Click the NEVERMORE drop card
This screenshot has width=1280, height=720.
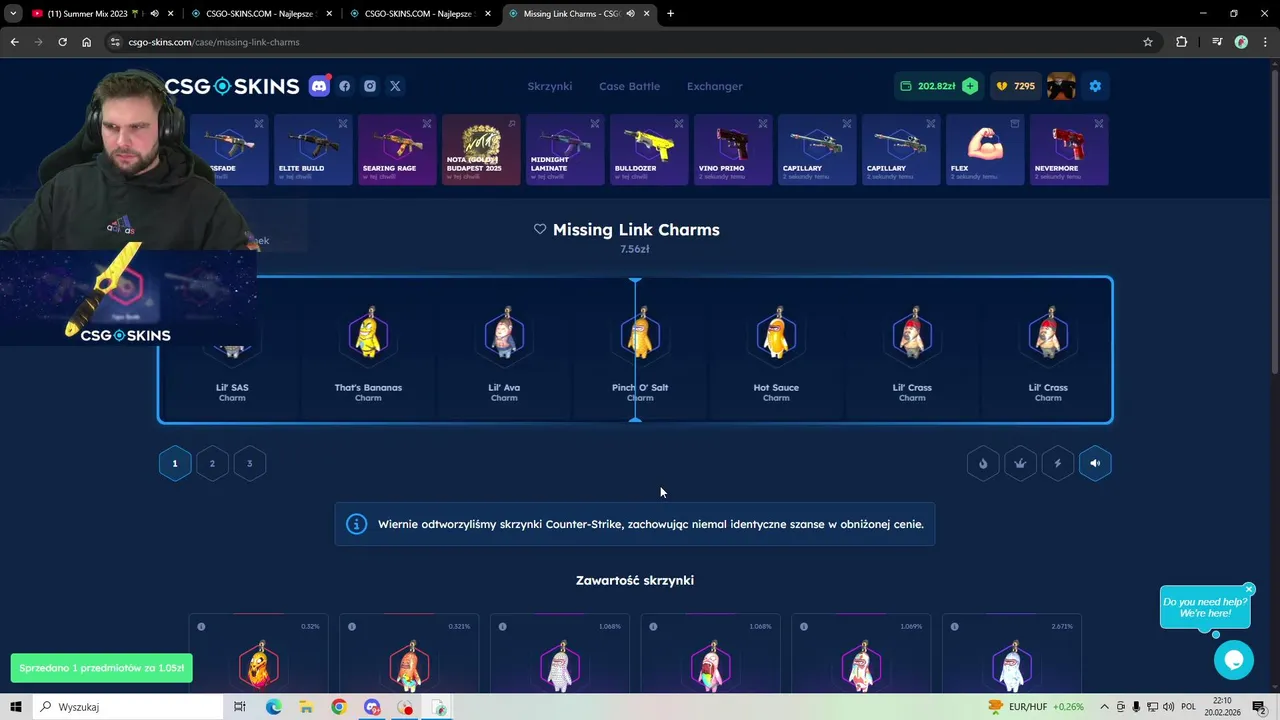(1069, 150)
